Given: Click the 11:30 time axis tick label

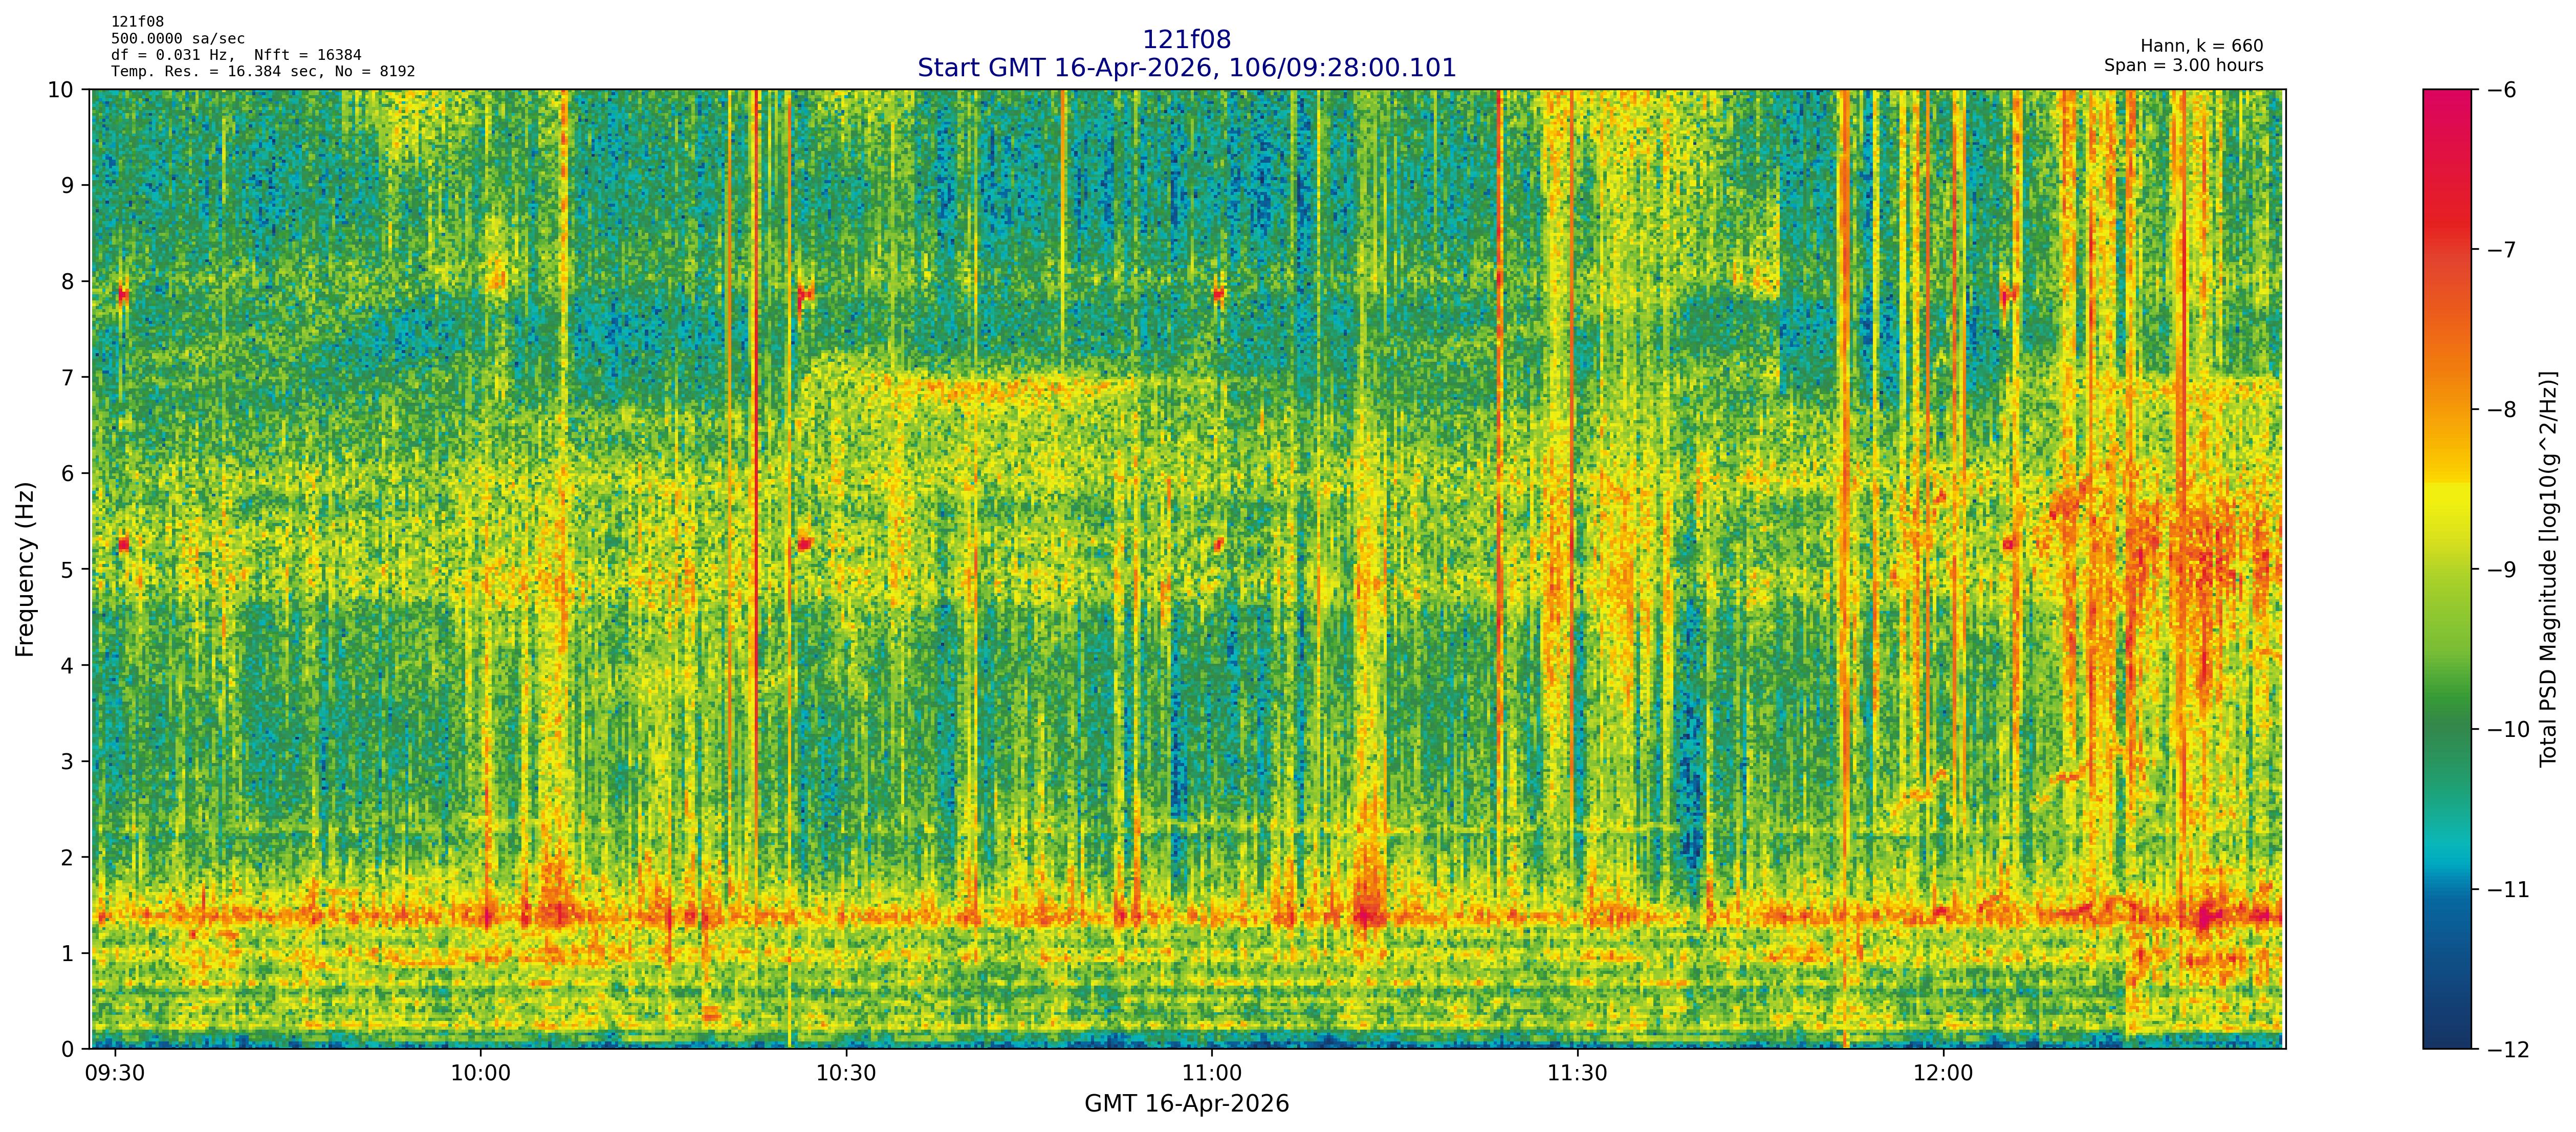Looking at the screenshot, I should coord(1577,1074).
